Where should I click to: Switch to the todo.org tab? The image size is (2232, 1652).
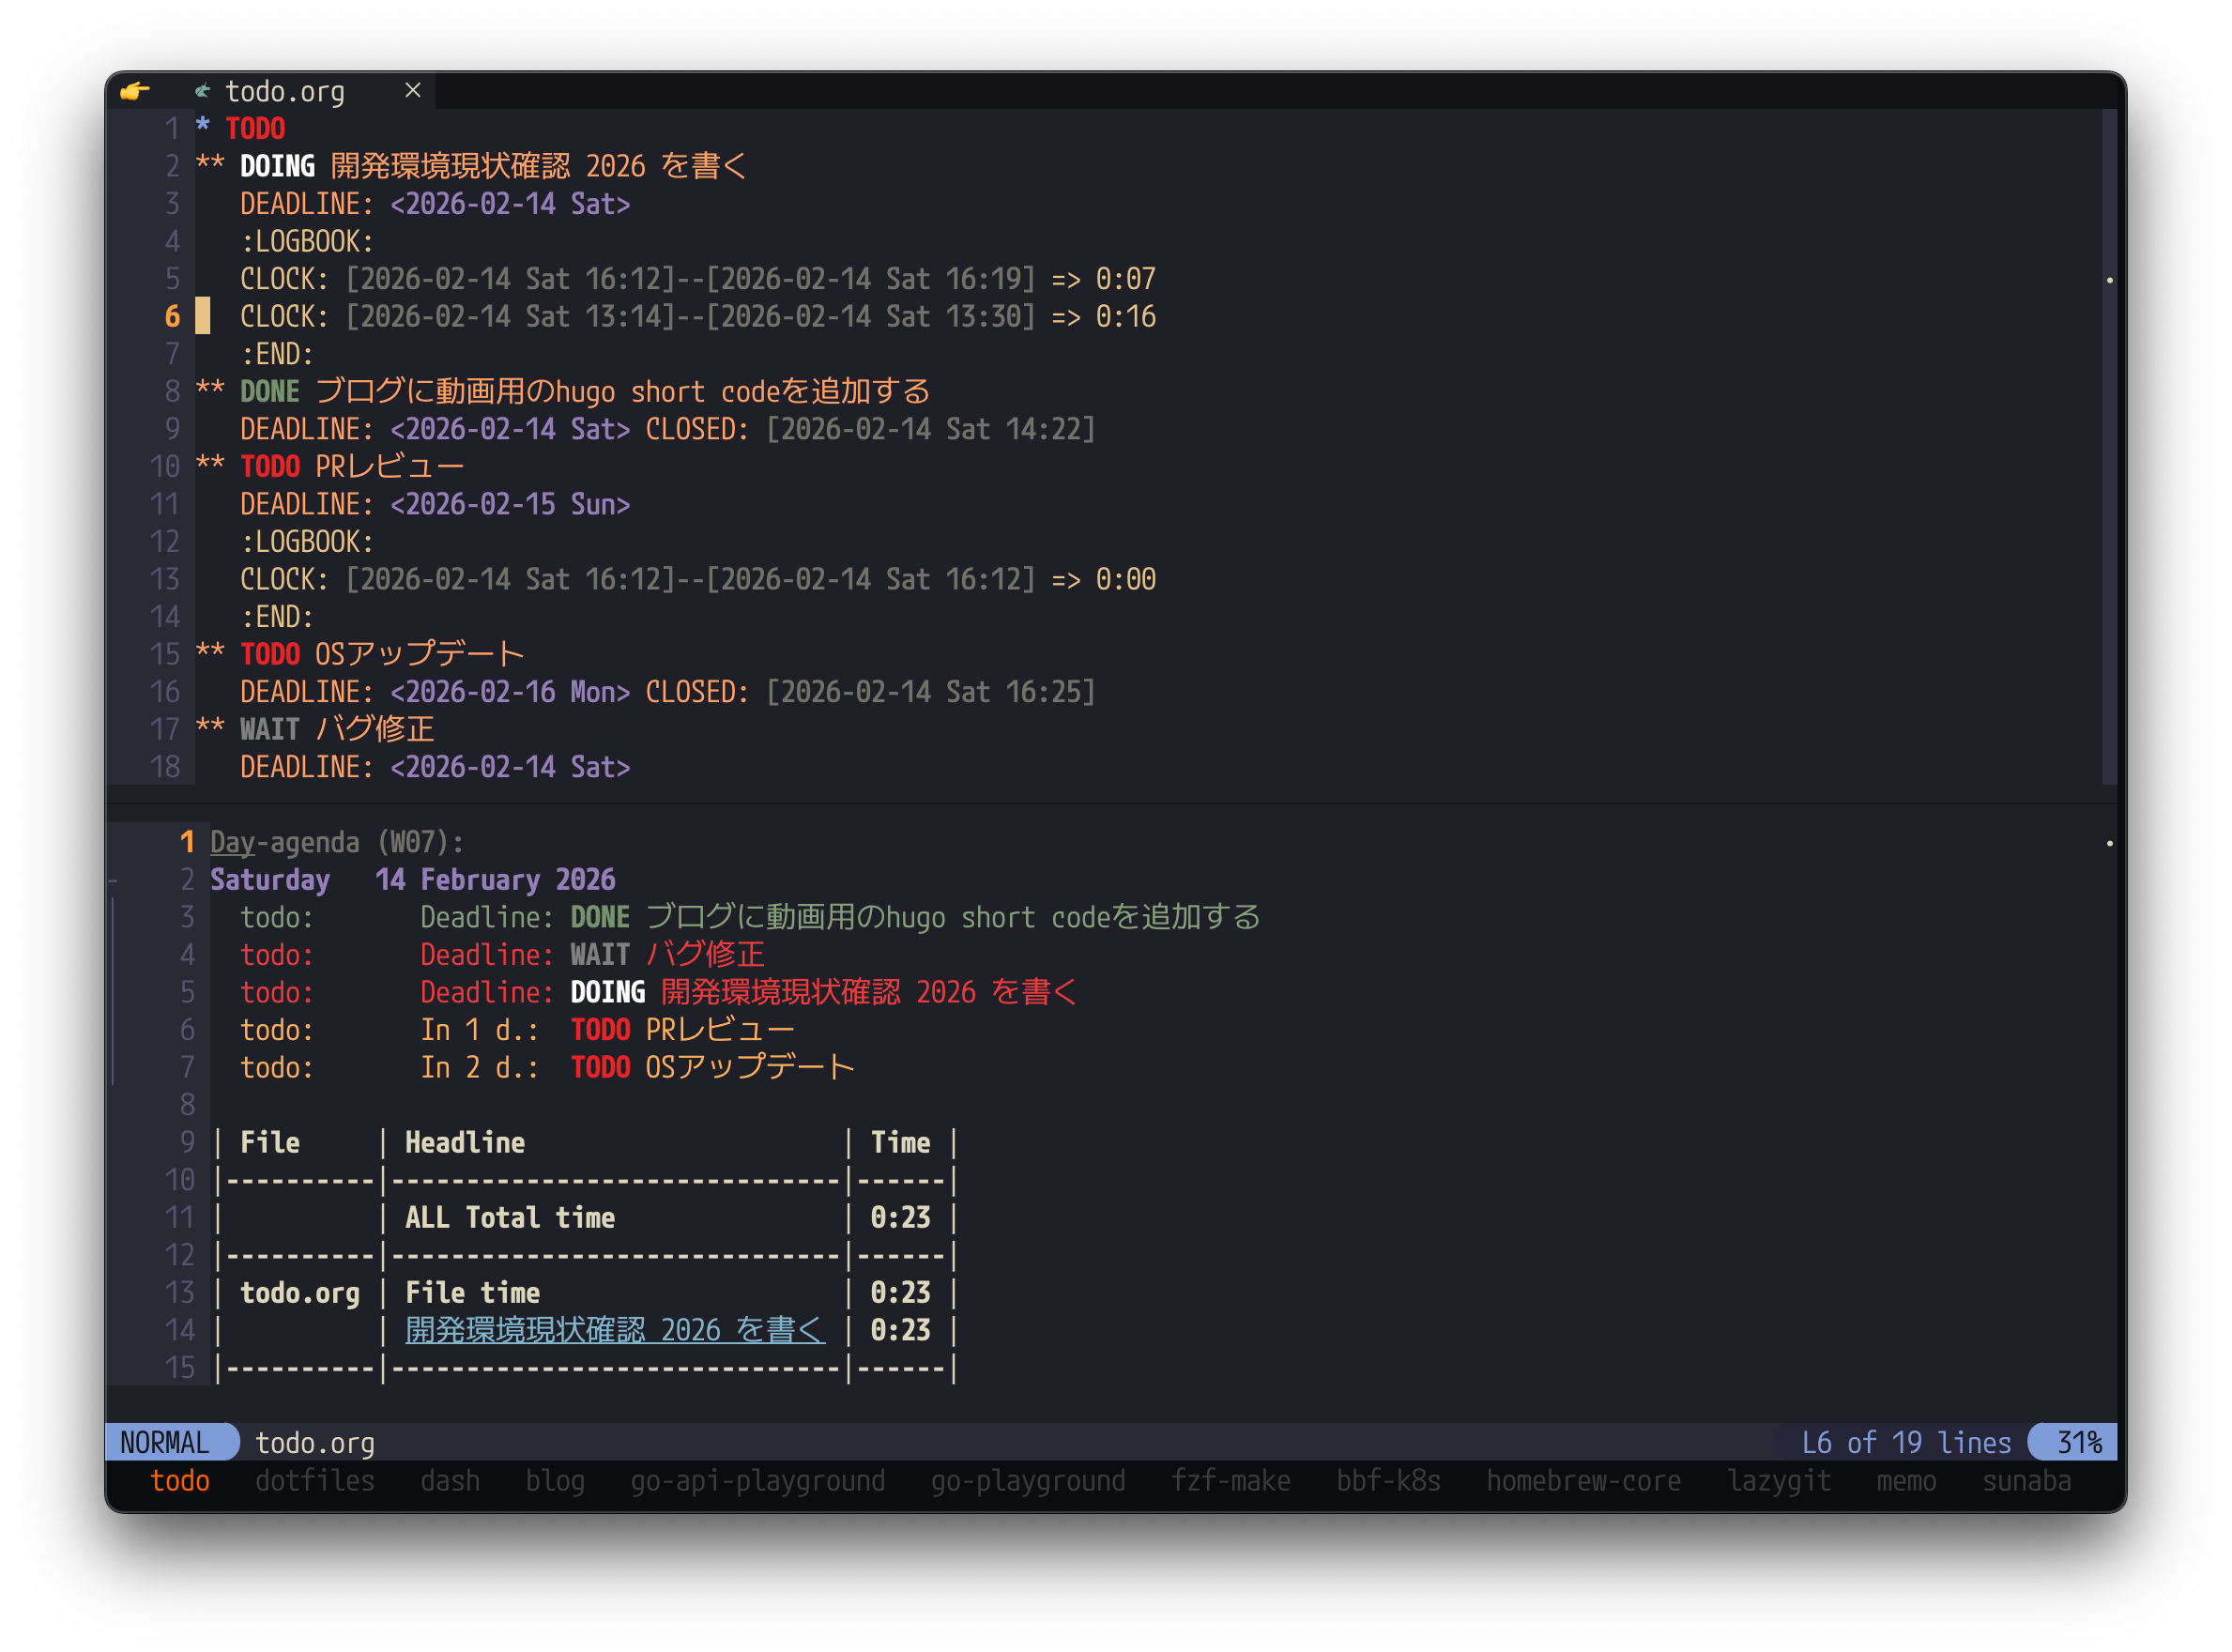point(285,91)
